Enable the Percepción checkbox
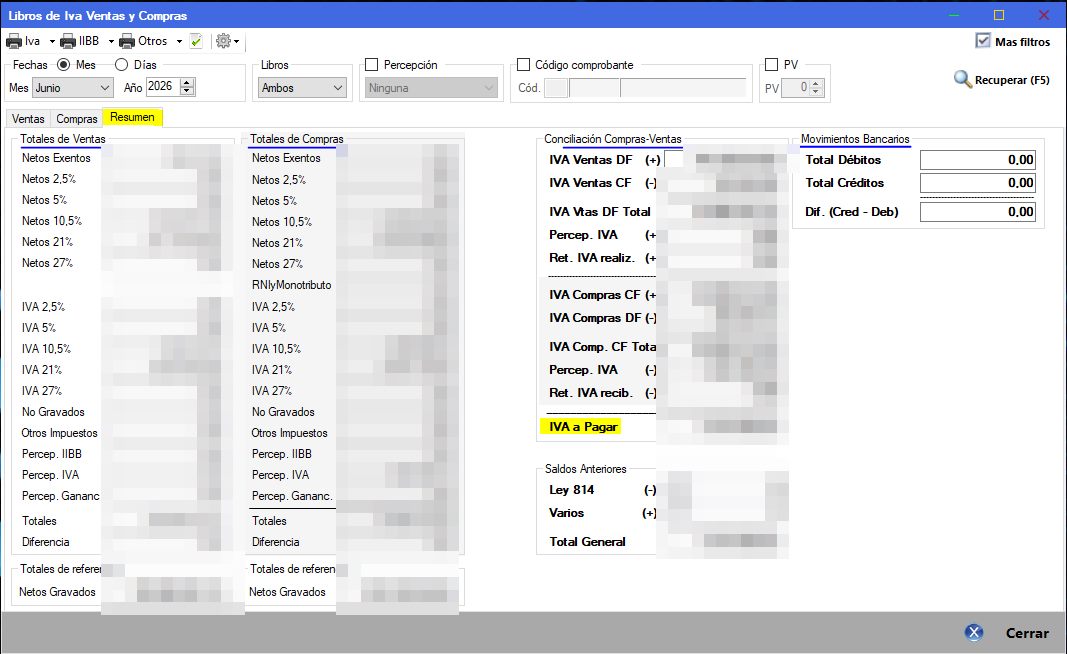1067x654 pixels. 372,65
